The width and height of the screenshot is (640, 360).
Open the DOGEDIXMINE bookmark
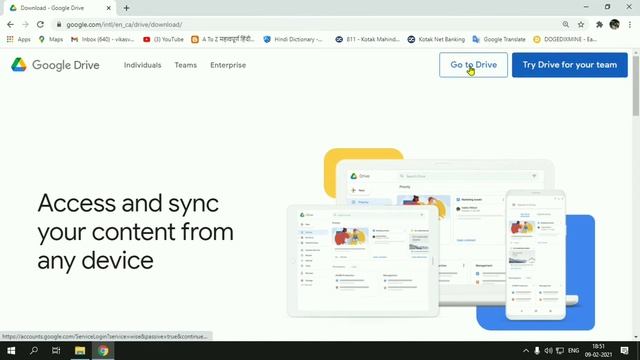(x=565, y=39)
